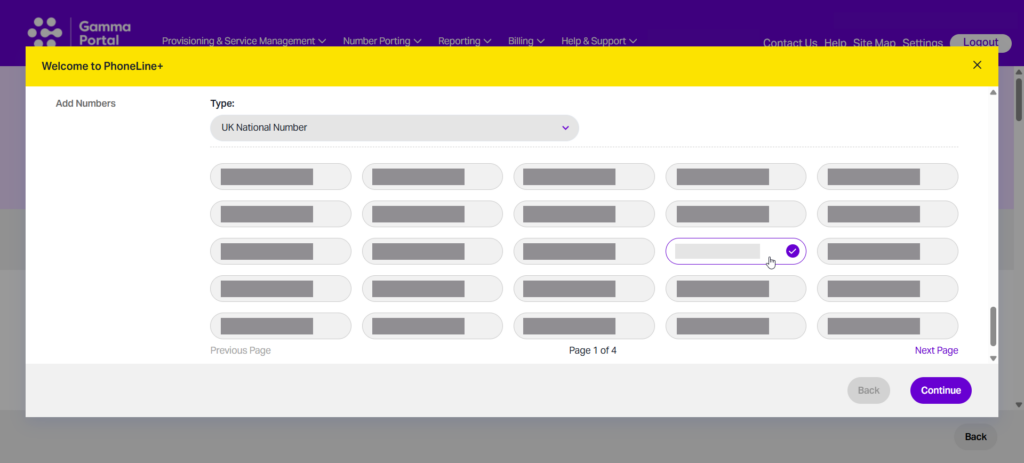
Task: Close the Welcome to PhoneLine+ dialog
Action: coord(977,65)
